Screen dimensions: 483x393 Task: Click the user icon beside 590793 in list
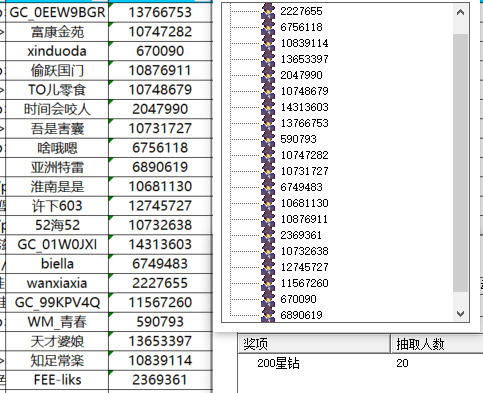point(268,139)
